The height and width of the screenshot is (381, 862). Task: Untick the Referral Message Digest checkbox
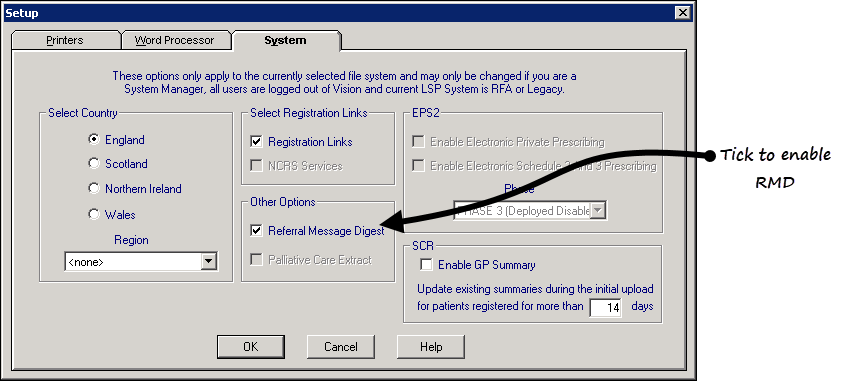tap(256, 231)
